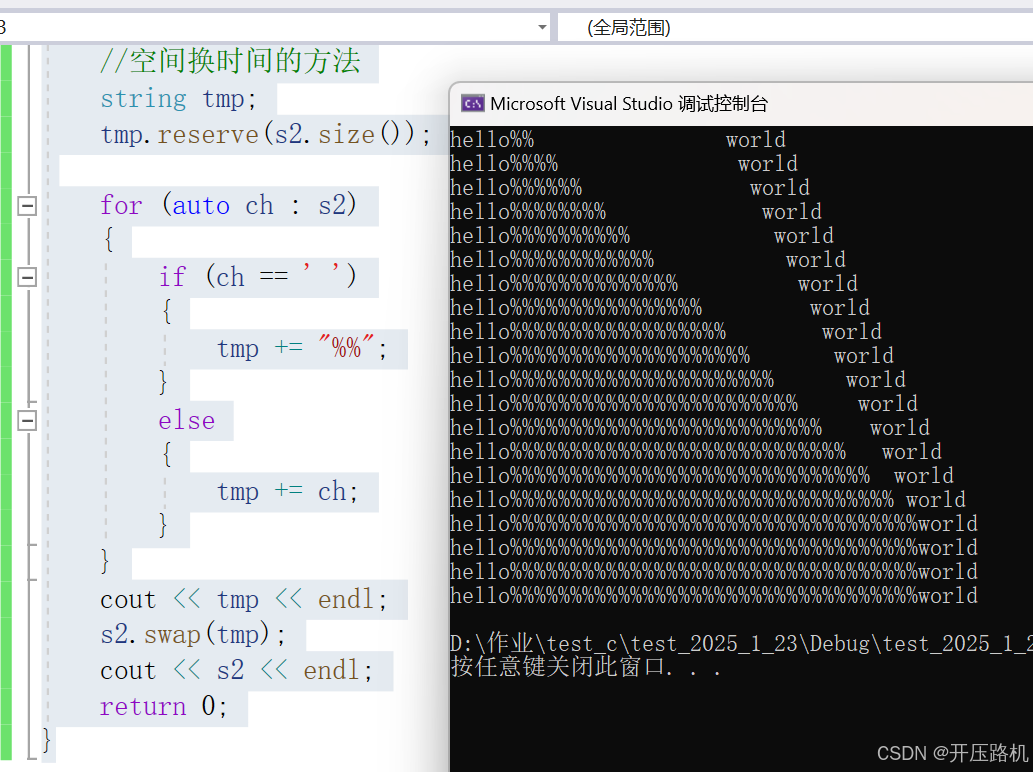Collapse the else block
This screenshot has width=1033, height=772.
pyautogui.click(x=27, y=420)
